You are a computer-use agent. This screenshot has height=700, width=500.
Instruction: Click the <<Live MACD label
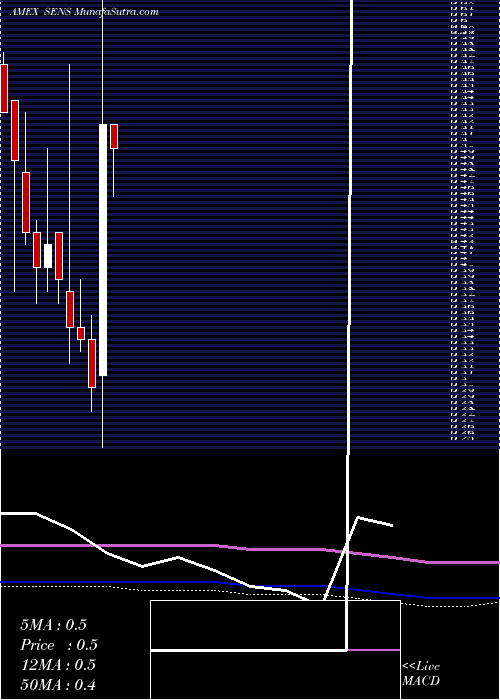coord(421,673)
